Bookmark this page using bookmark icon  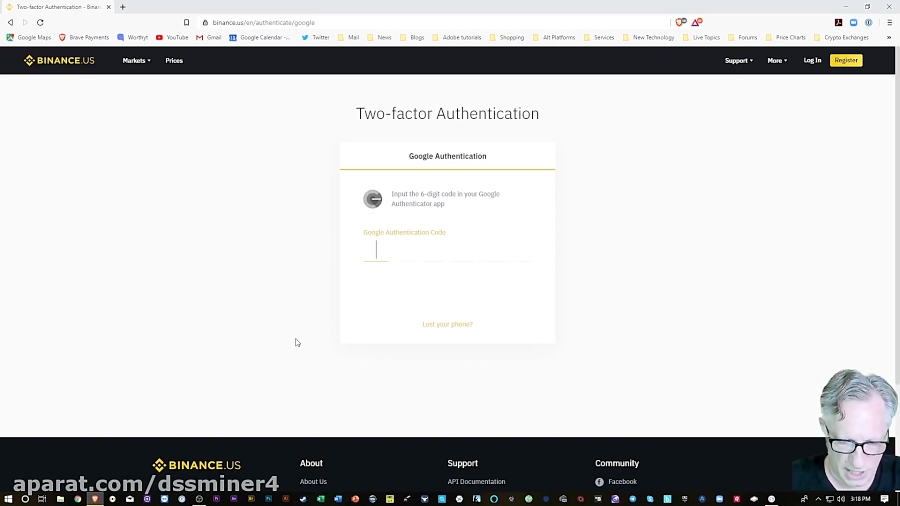coord(187,22)
